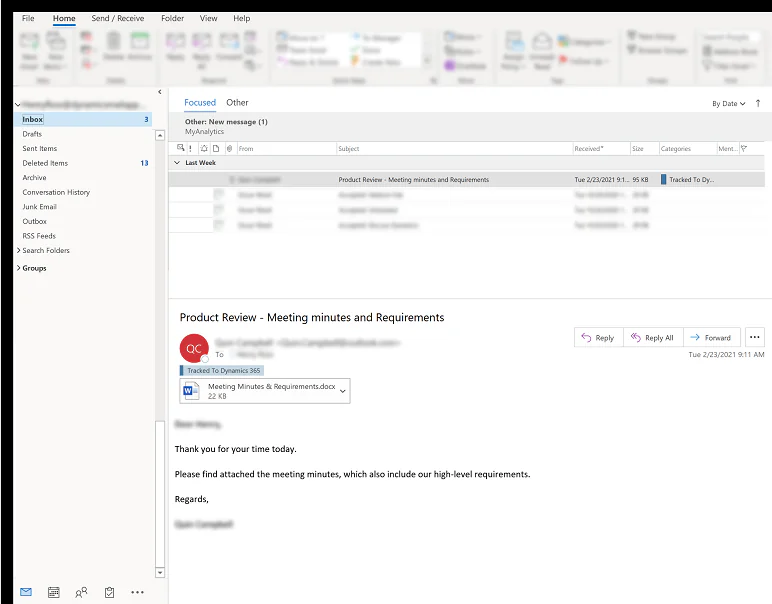Click the Word document icon of the attachment
The height and width of the screenshot is (604, 772).
191,391
